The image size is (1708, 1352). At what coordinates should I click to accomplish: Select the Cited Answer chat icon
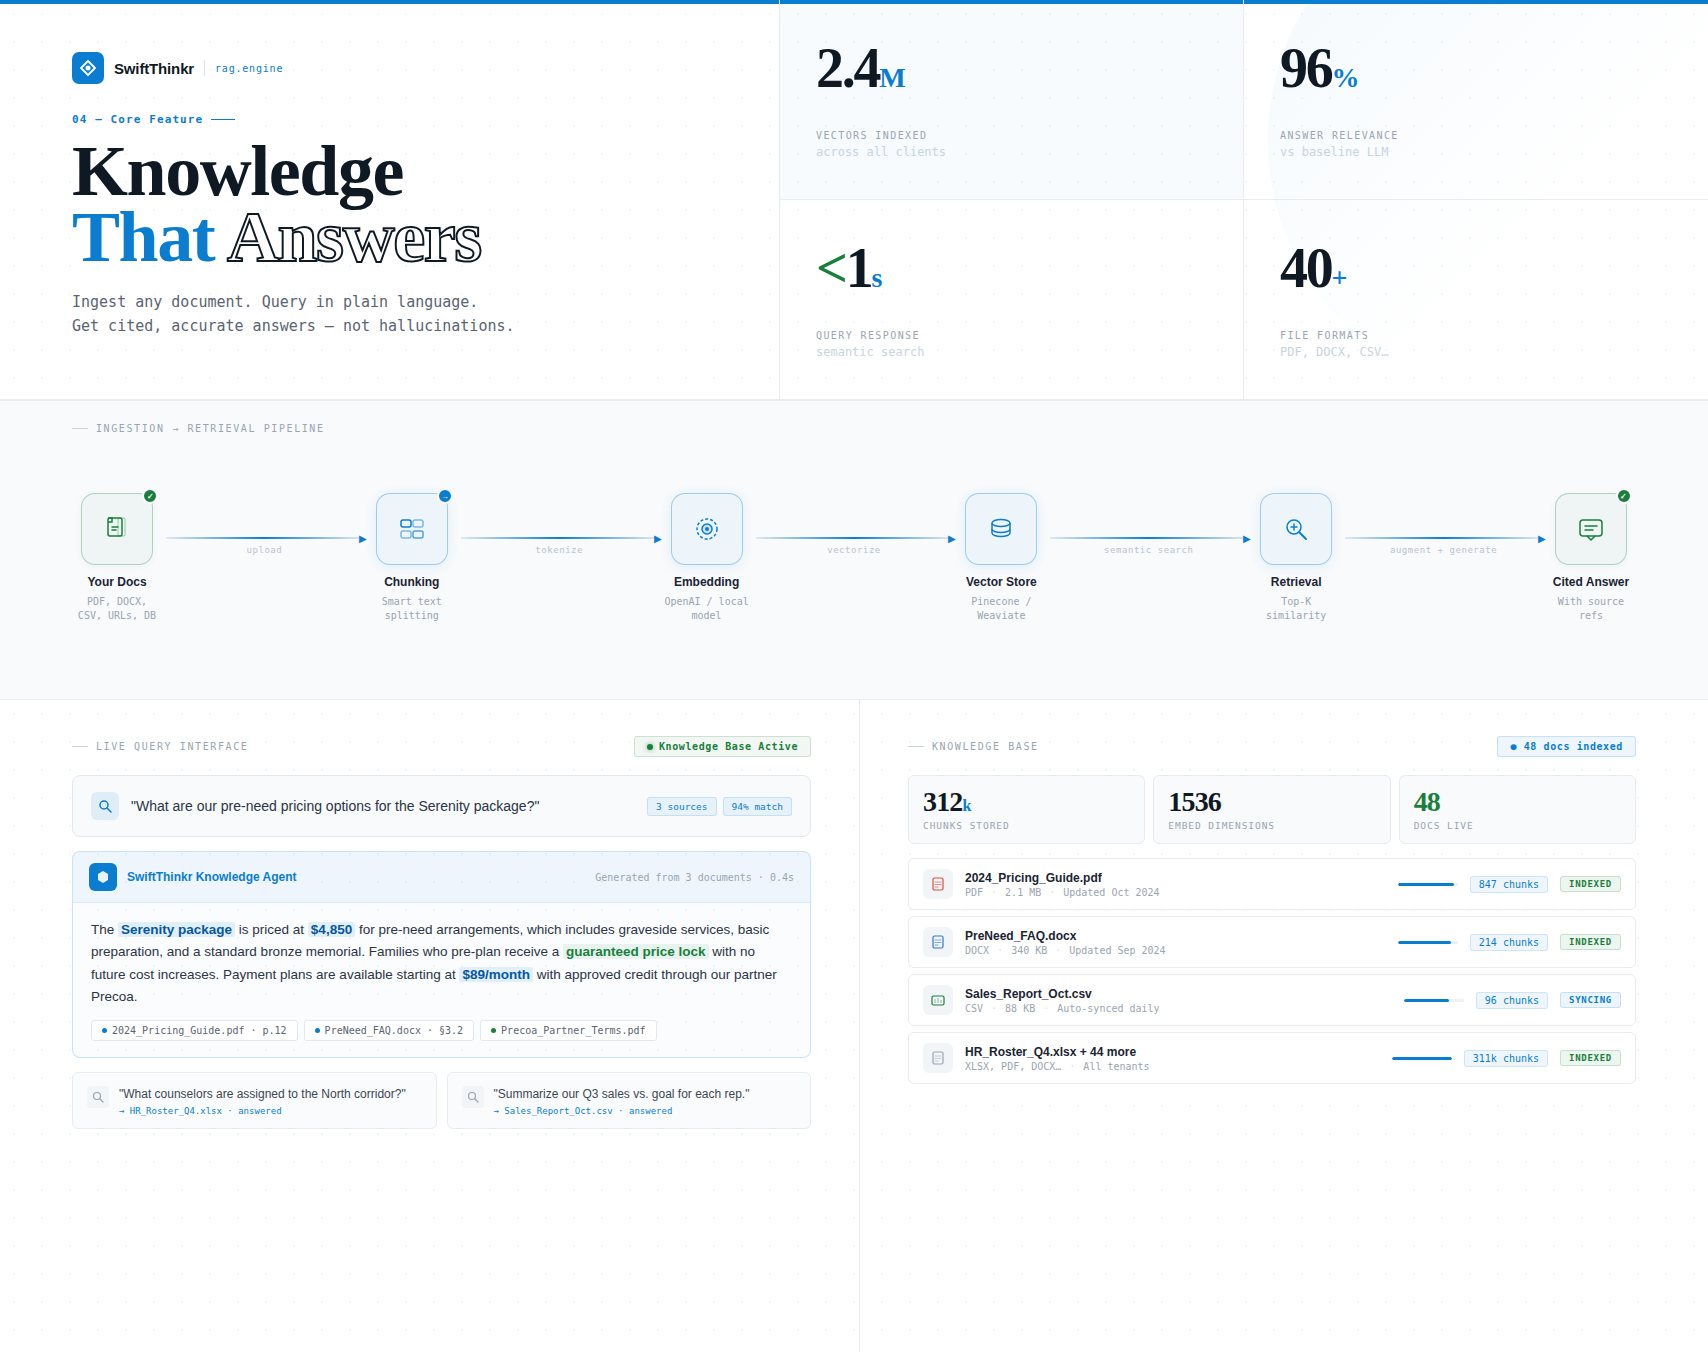[1591, 529]
